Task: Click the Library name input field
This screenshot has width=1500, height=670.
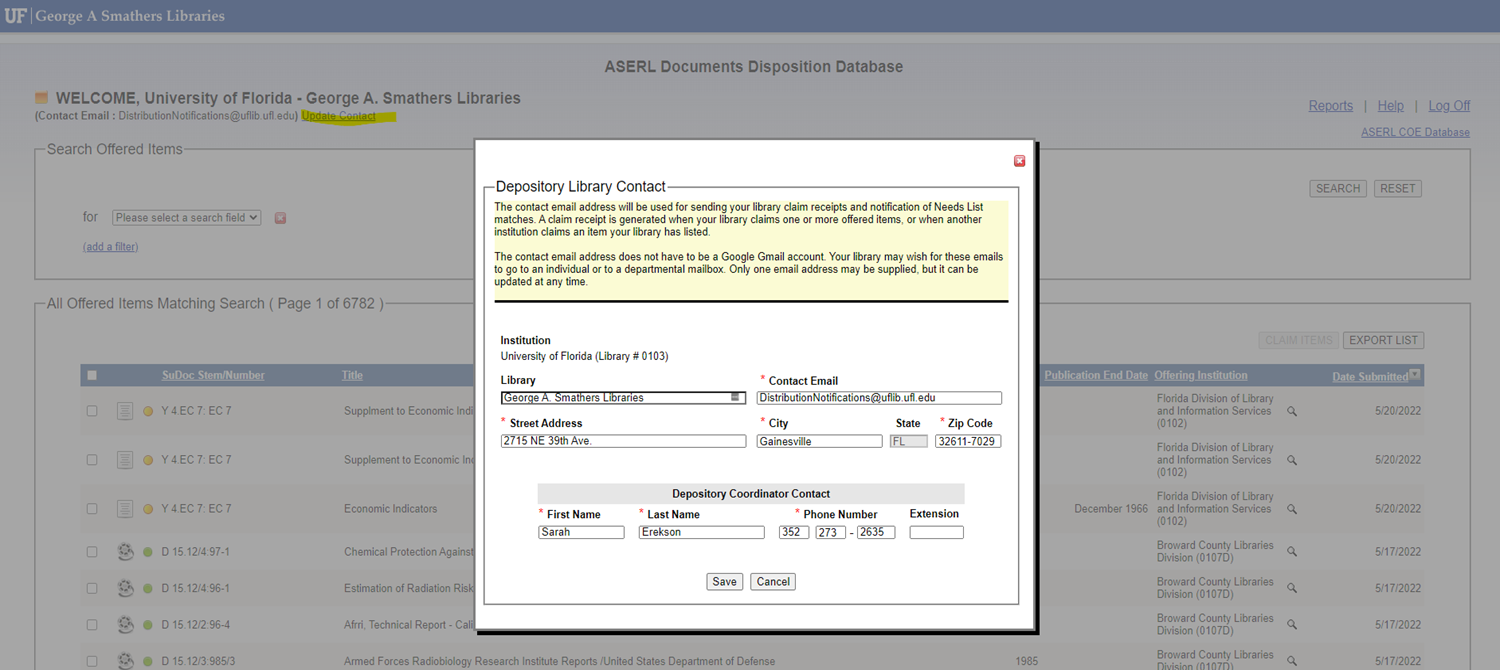Action: pos(623,398)
